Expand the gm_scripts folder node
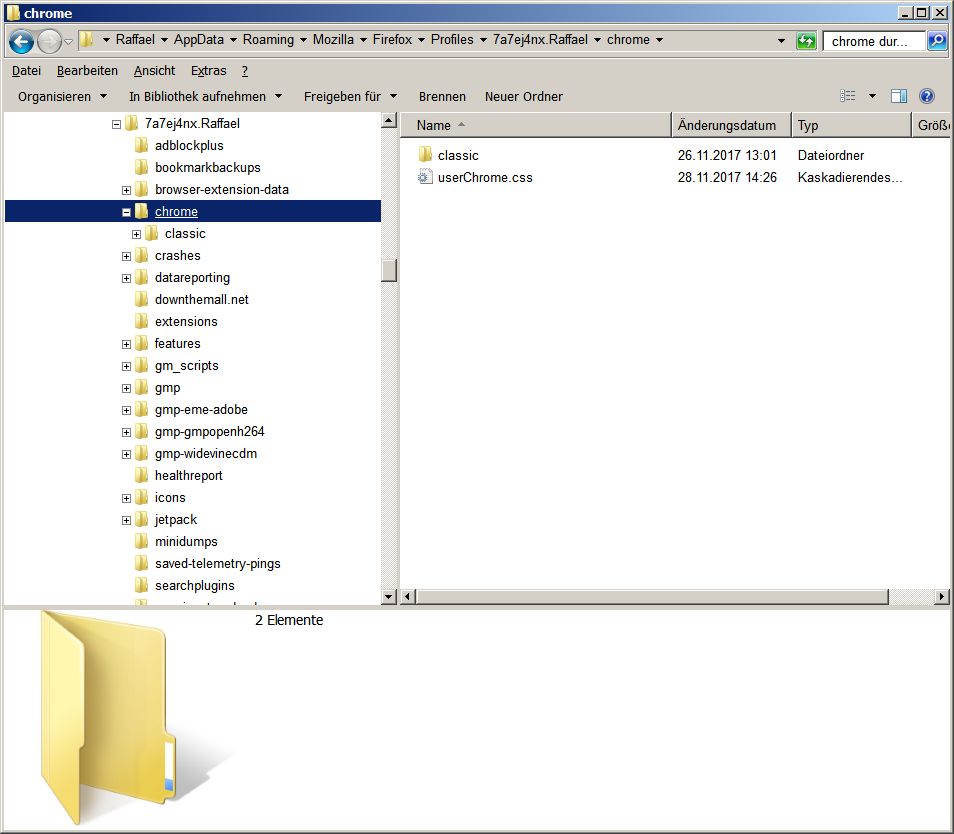Viewport: 954px width, 834px height. pyautogui.click(x=126, y=366)
